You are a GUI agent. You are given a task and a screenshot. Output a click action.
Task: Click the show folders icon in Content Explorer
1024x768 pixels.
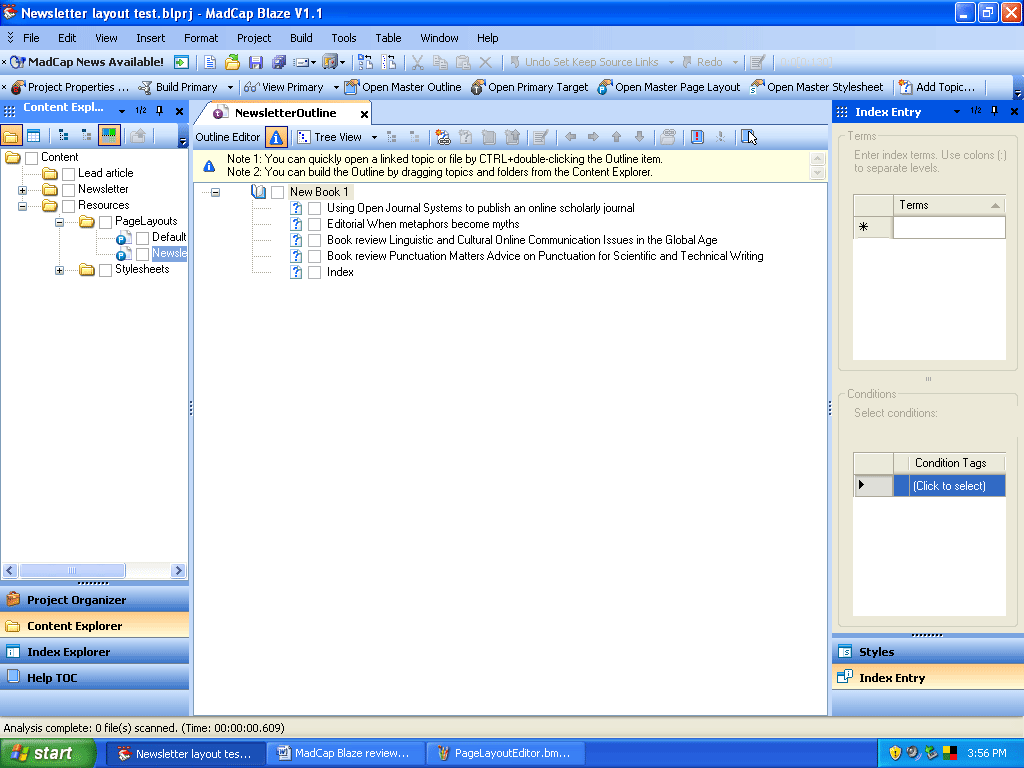tap(11, 136)
